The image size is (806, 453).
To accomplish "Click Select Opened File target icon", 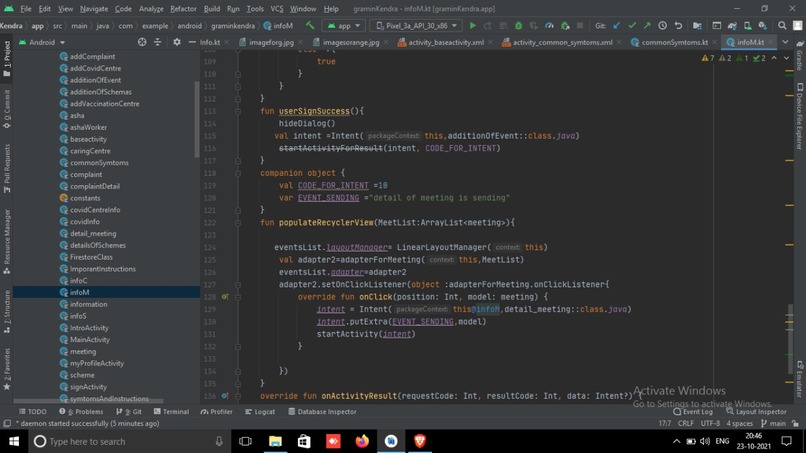I will [142, 42].
